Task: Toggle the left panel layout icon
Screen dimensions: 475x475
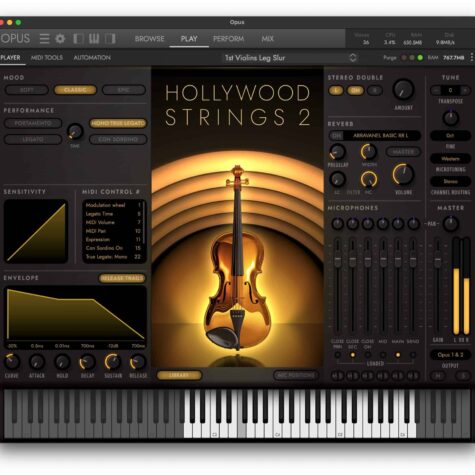Action: tap(78, 39)
